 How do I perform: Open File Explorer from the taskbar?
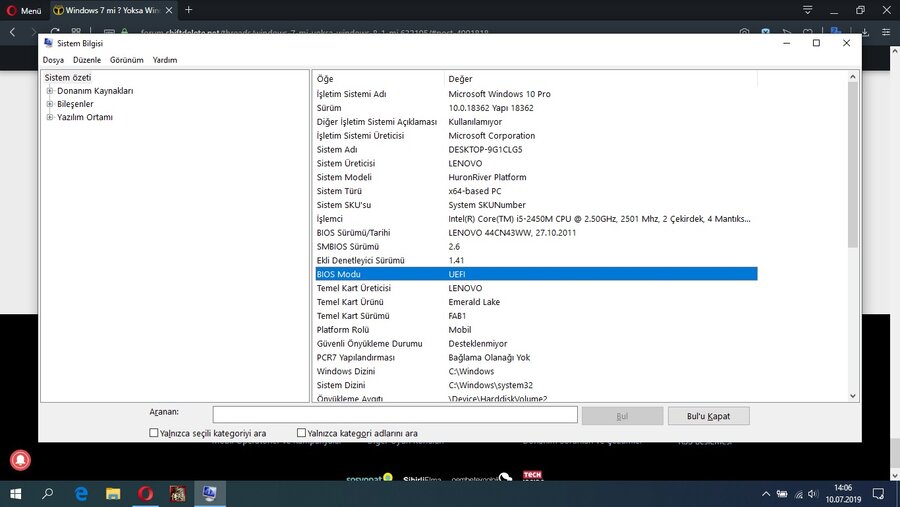point(113,494)
